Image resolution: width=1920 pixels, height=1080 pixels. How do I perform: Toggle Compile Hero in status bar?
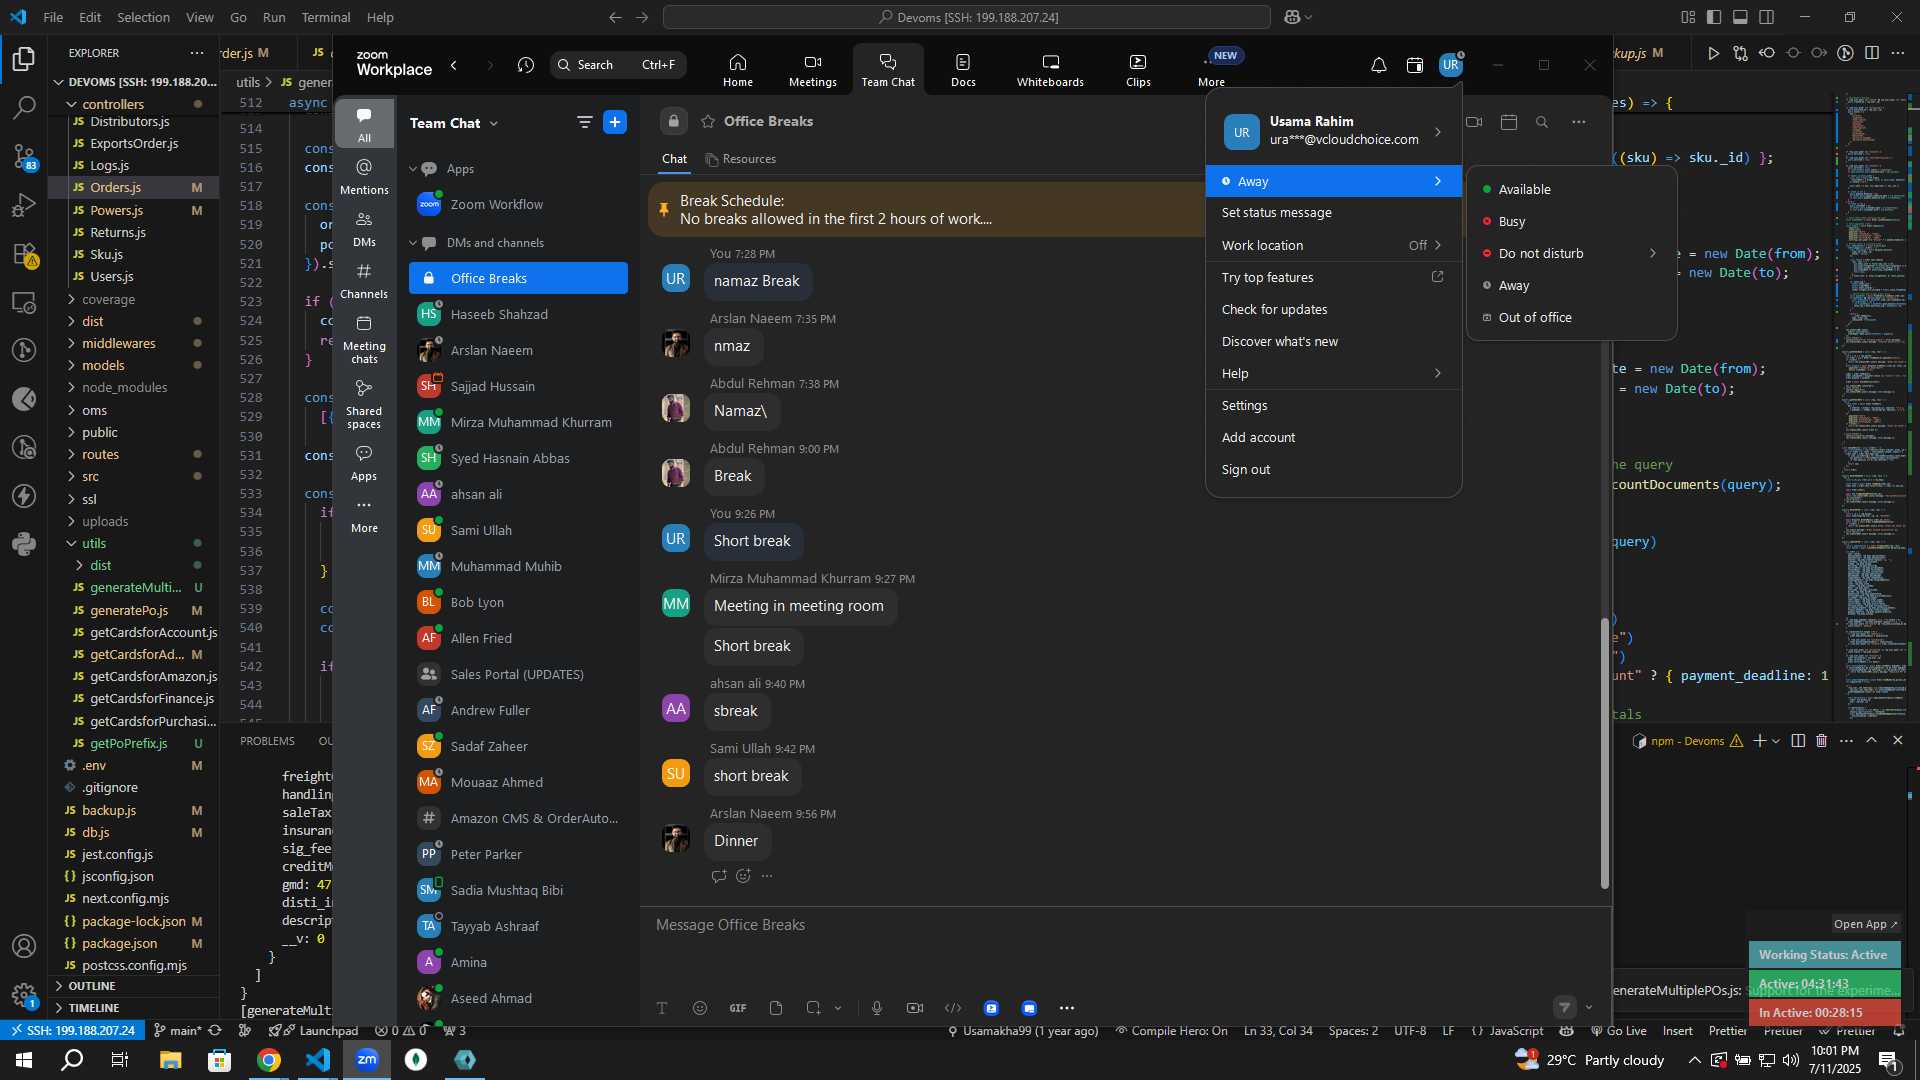coord(1171,1031)
